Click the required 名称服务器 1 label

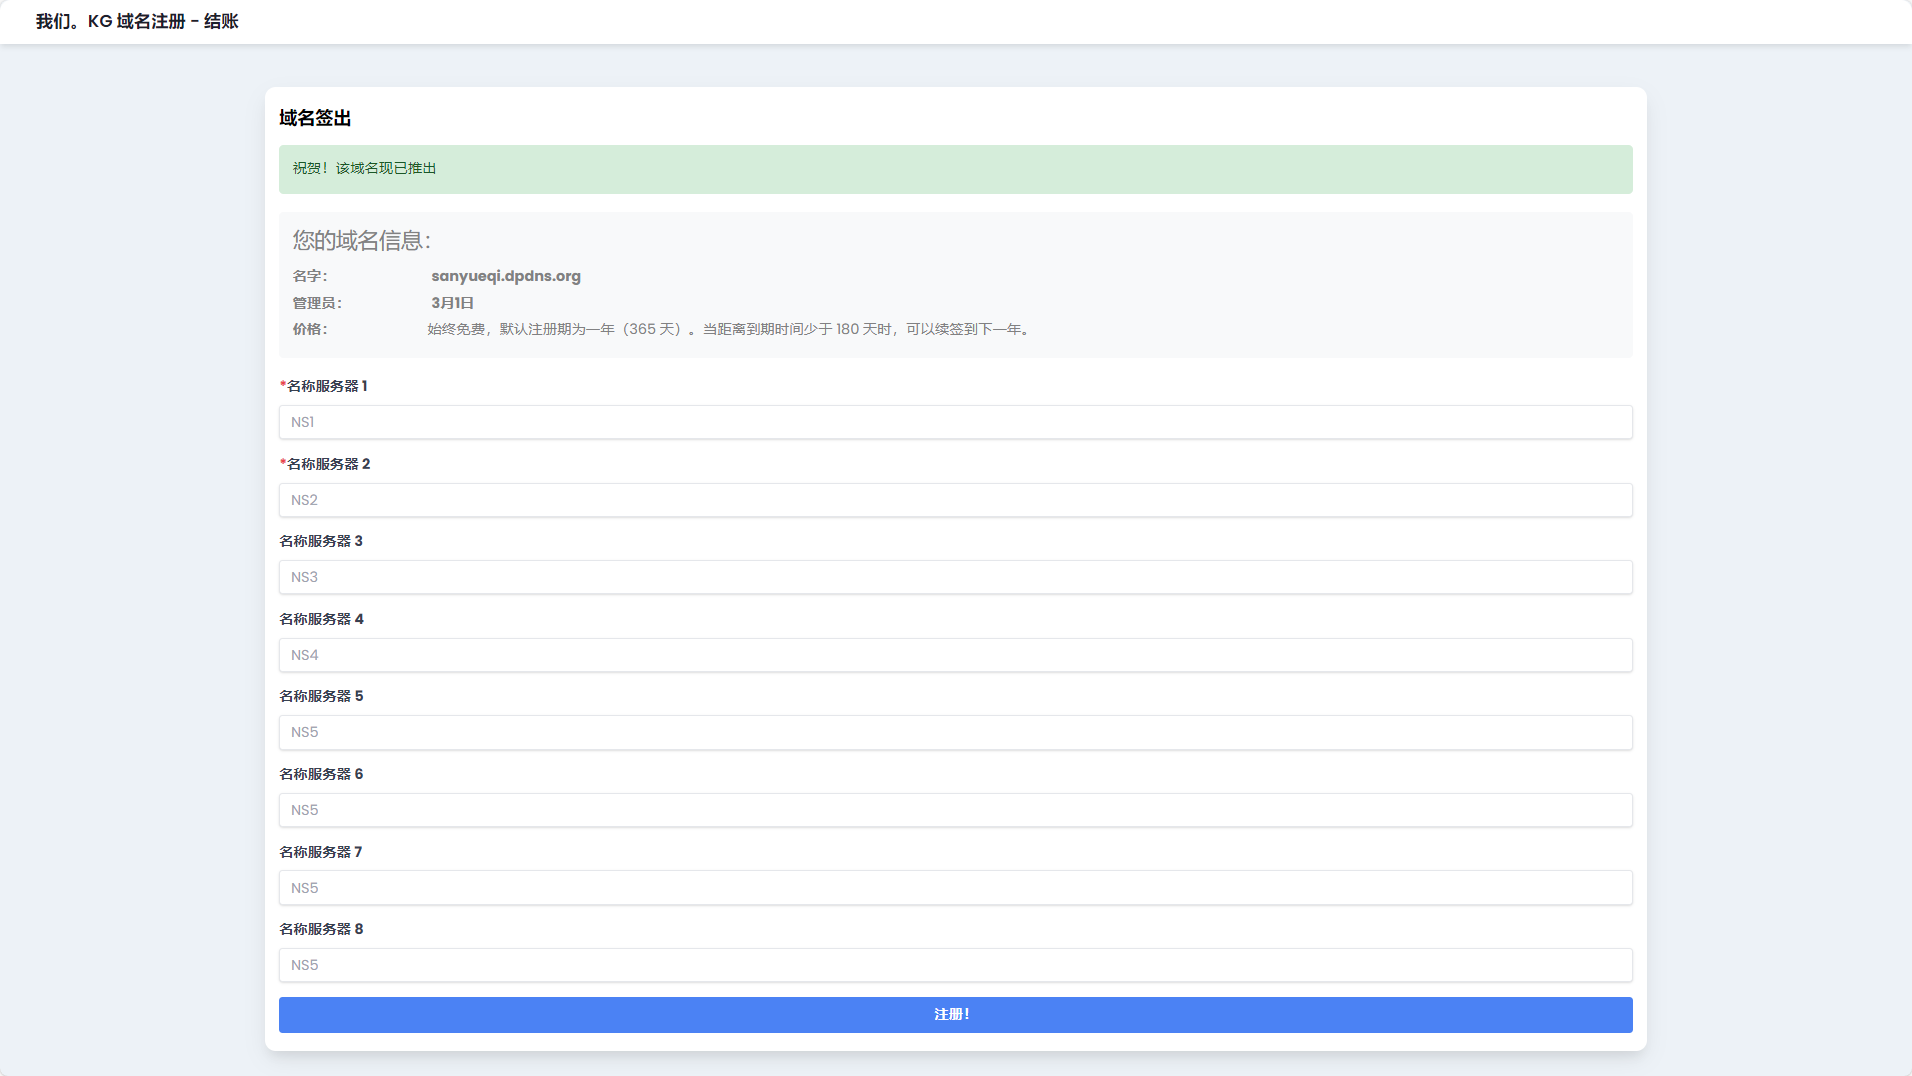(326, 386)
